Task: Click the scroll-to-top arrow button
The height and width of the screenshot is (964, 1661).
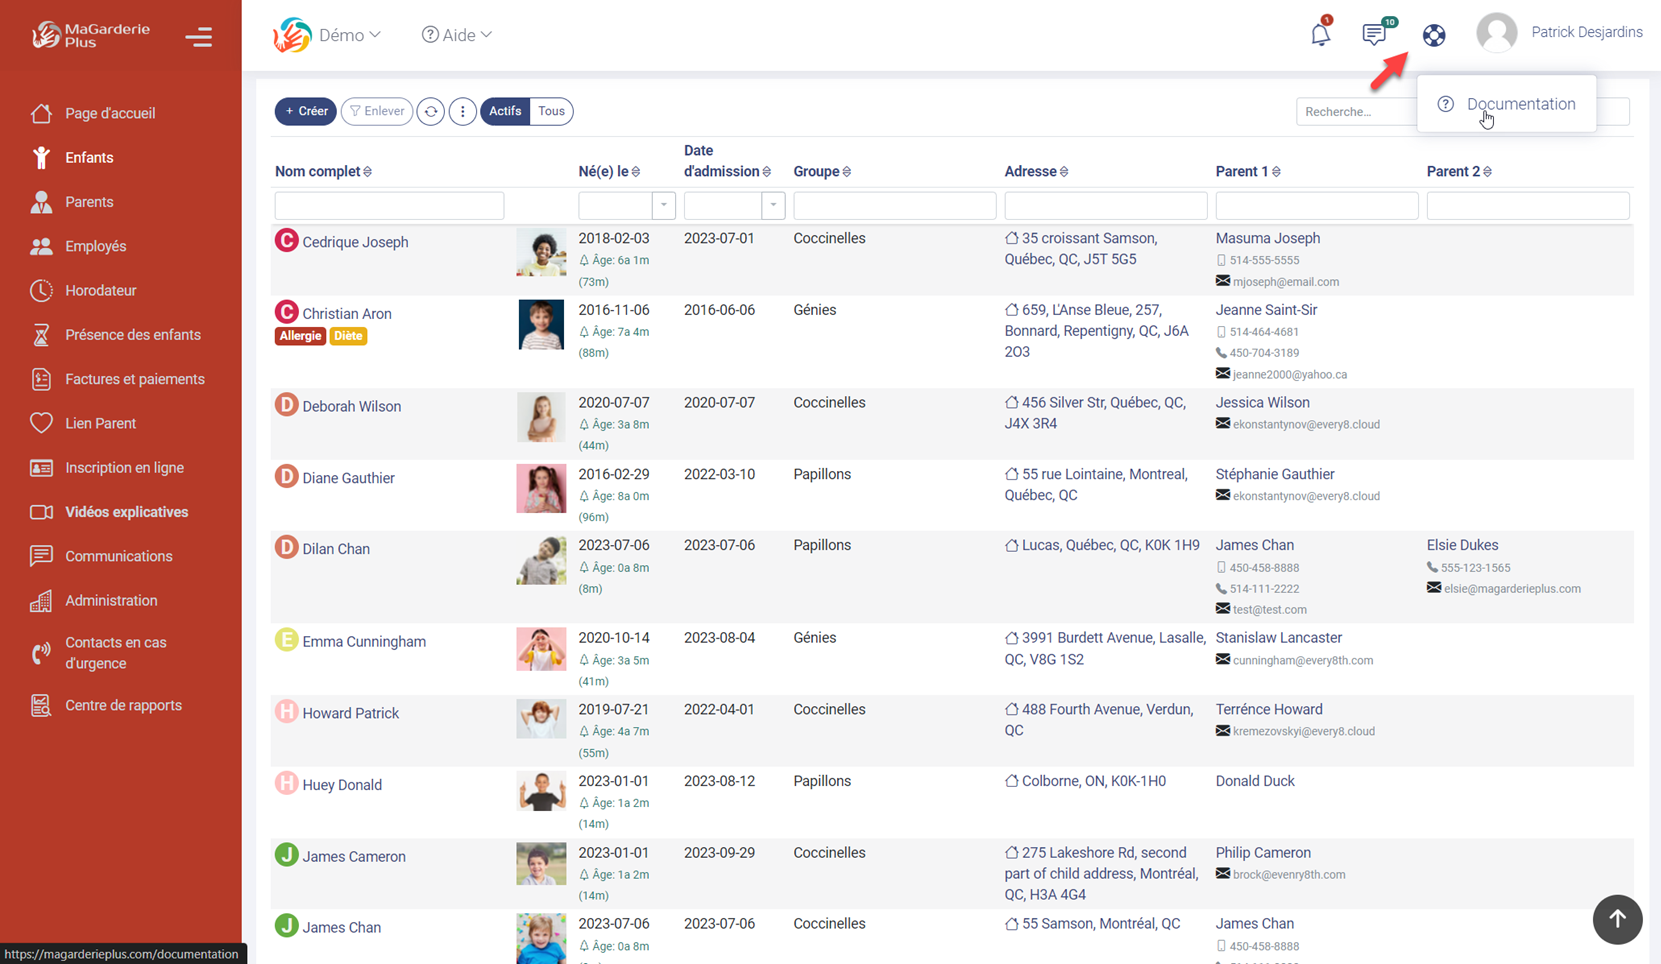Action: coord(1617,920)
